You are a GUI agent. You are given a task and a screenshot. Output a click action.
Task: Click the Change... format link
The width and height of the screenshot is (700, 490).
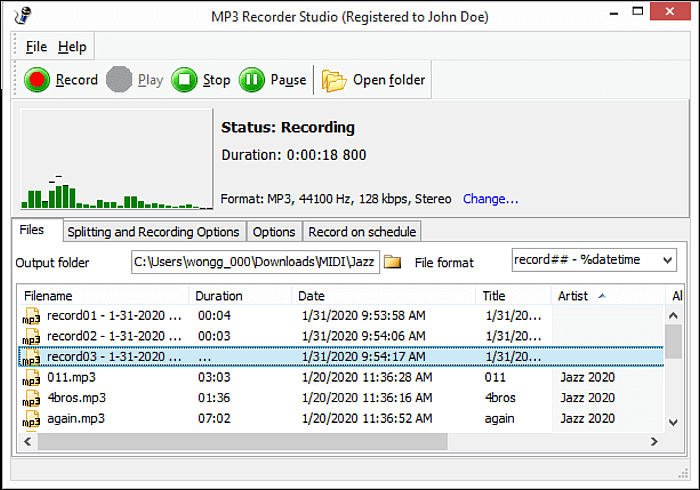pyautogui.click(x=490, y=199)
